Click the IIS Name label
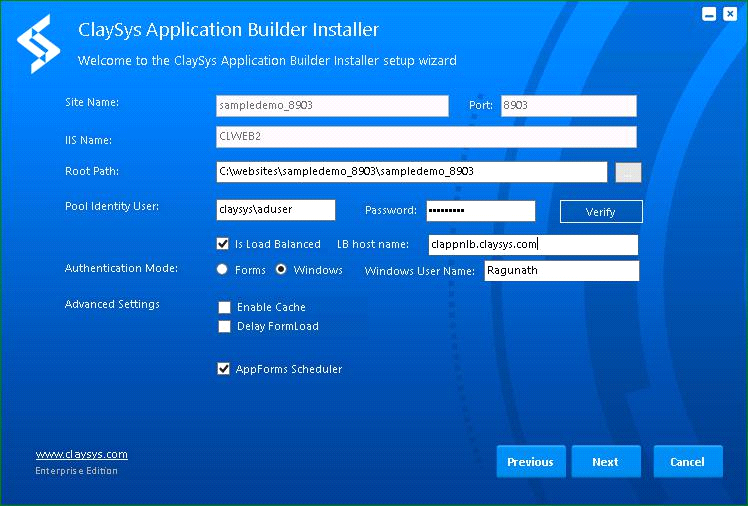Viewport: 748px width, 506px height. coord(88,140)
